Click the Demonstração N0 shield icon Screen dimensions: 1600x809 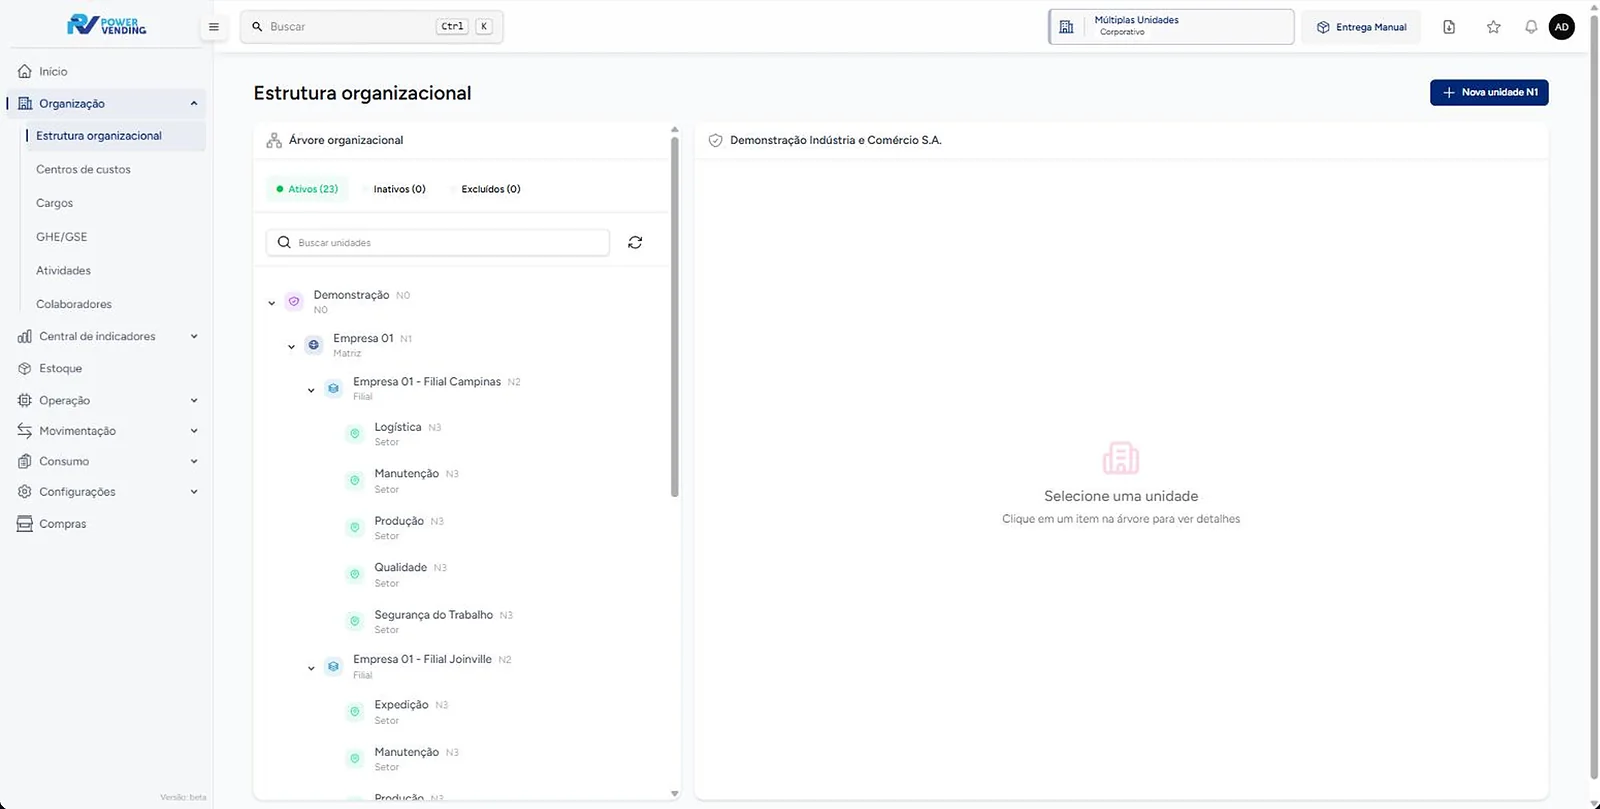pos(294,301)
